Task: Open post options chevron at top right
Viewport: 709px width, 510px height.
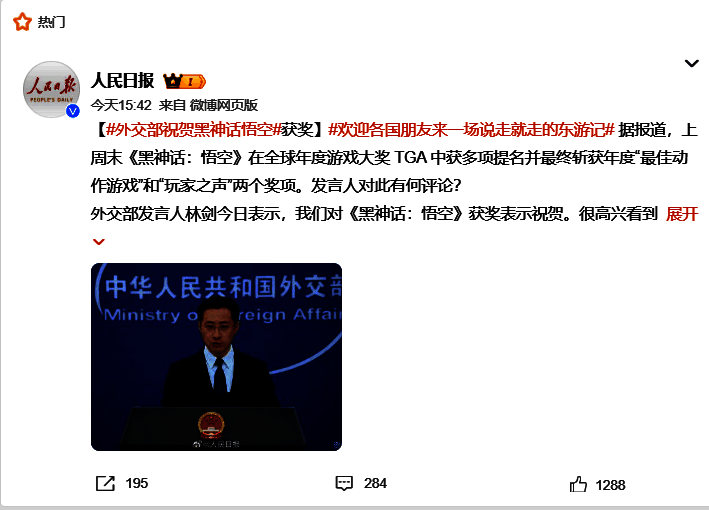Action: [x=691, y=63]
